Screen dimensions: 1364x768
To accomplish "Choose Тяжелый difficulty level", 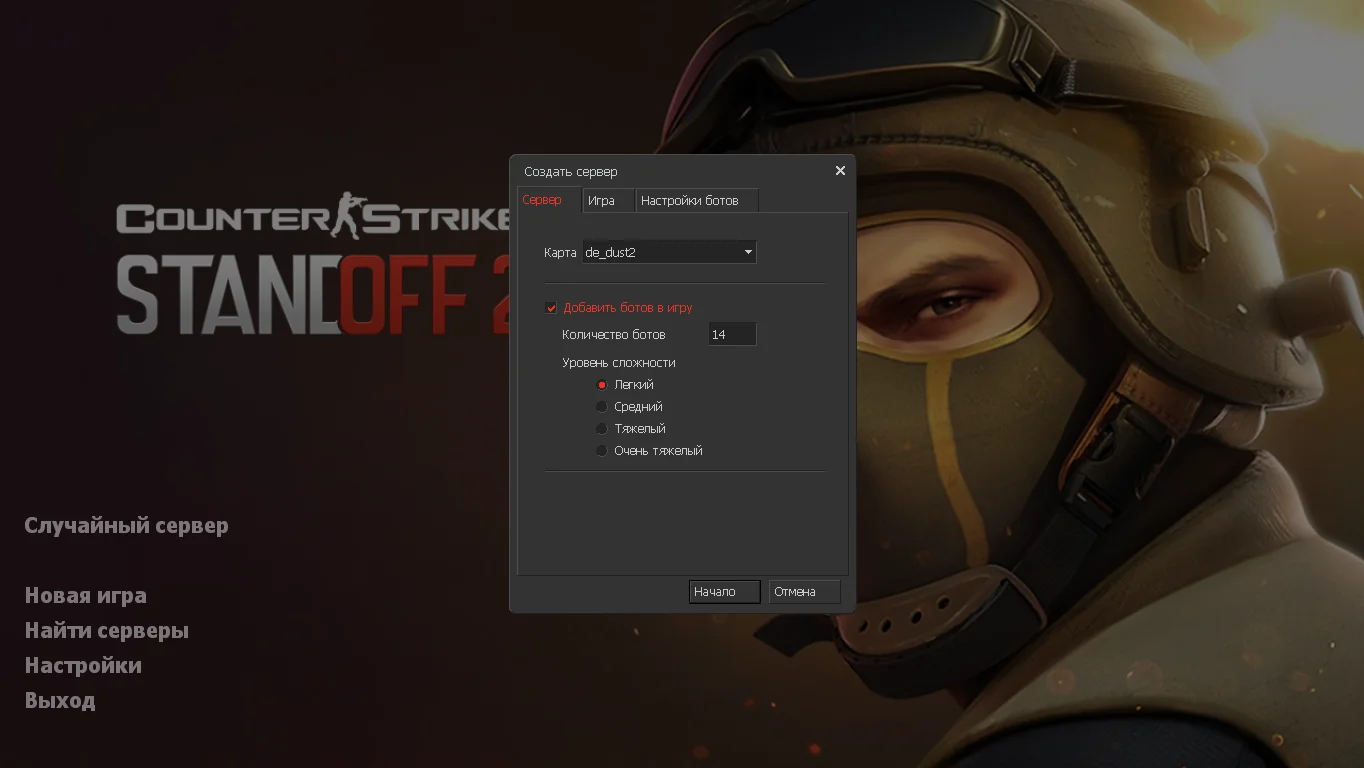I will coord(602,429).
